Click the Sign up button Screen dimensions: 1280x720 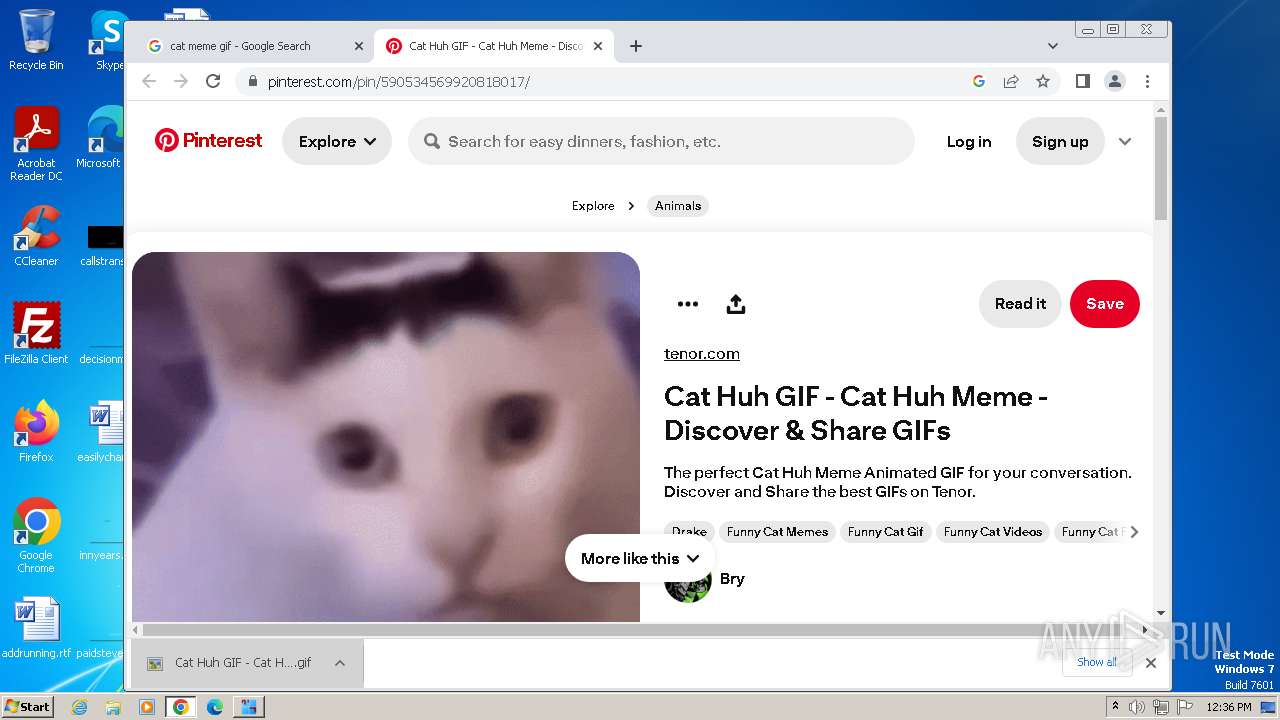[1060, 141]
